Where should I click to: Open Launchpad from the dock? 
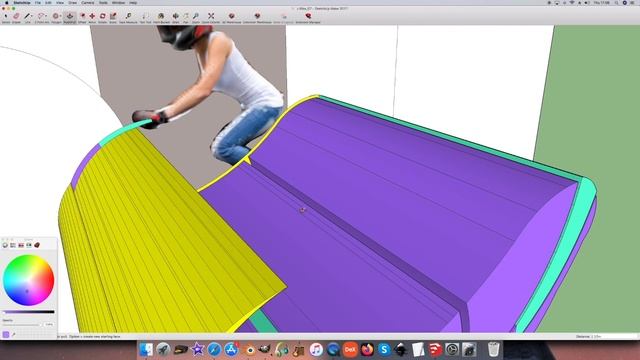[163, 350]
